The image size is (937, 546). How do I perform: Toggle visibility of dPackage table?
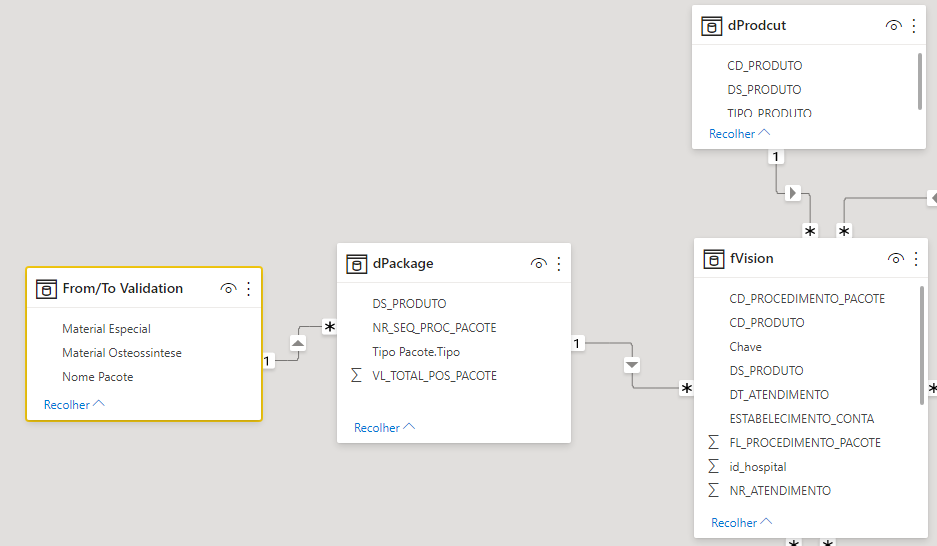[538, 263]
